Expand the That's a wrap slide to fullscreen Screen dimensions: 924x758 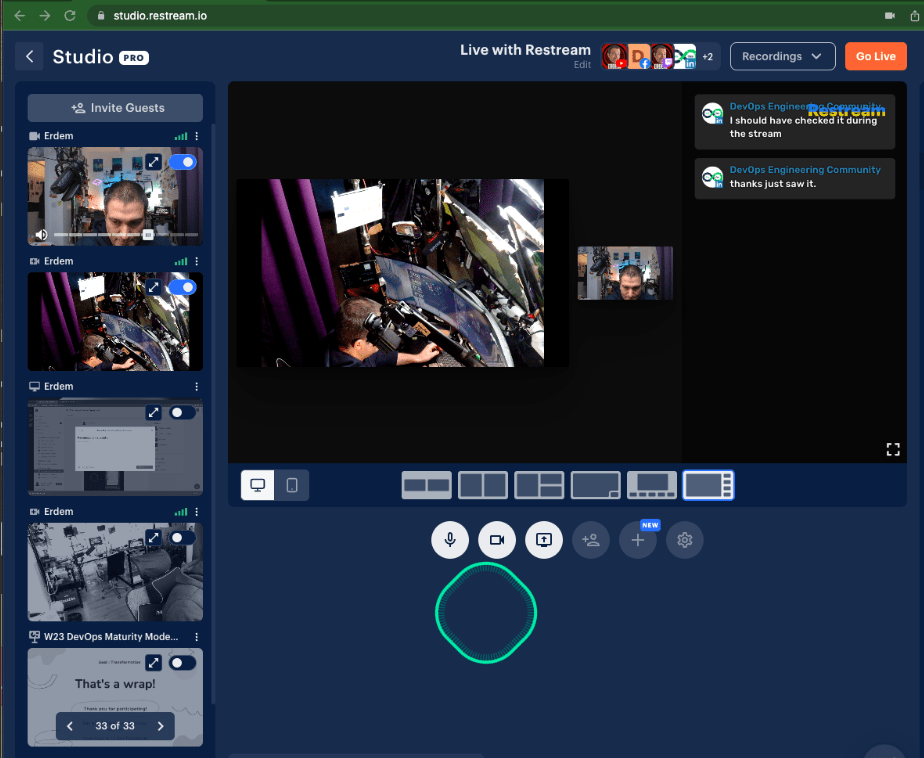pos(153,663)
